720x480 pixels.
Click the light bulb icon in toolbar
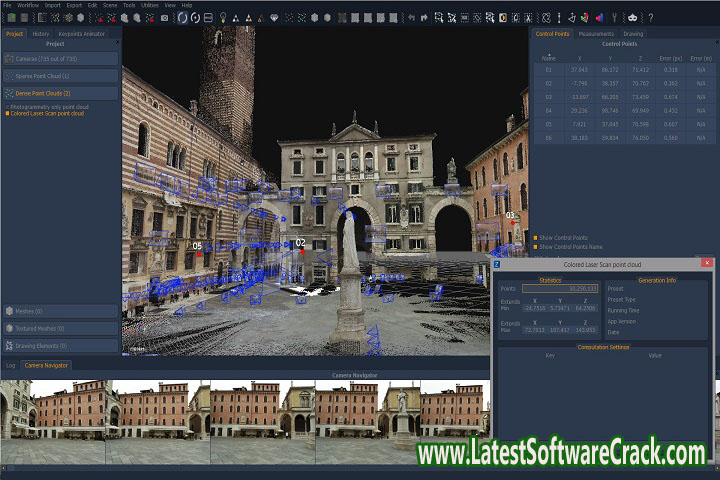pyautogui.click(x=221, y=18)
